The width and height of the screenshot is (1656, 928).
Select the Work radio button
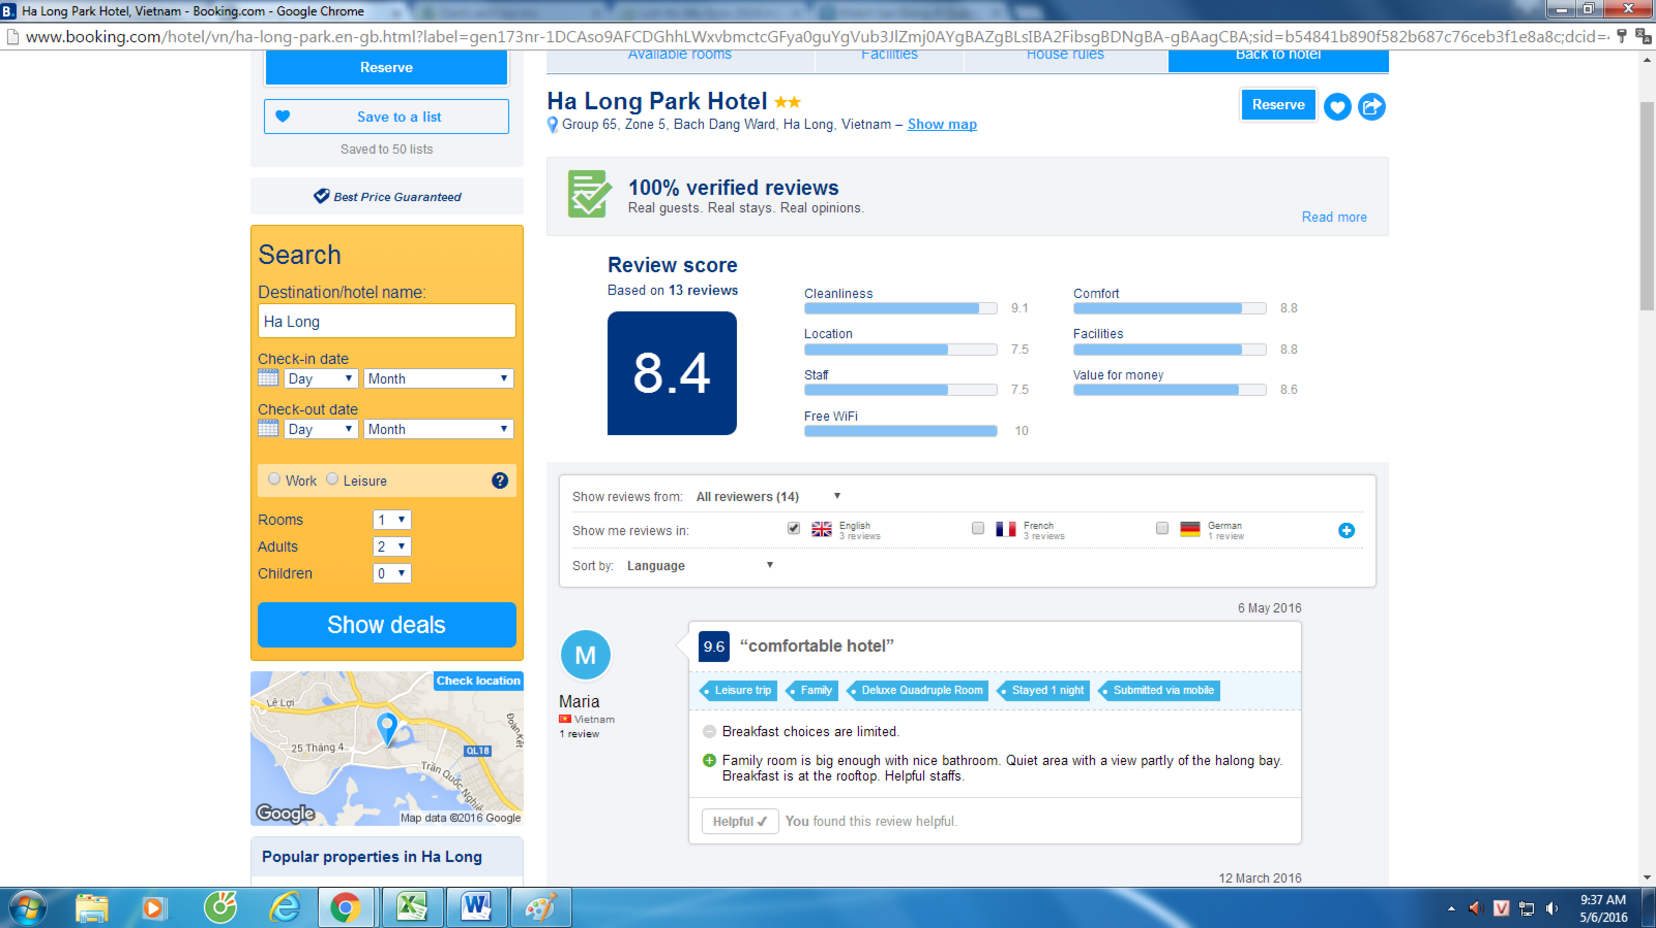(274, 479)
